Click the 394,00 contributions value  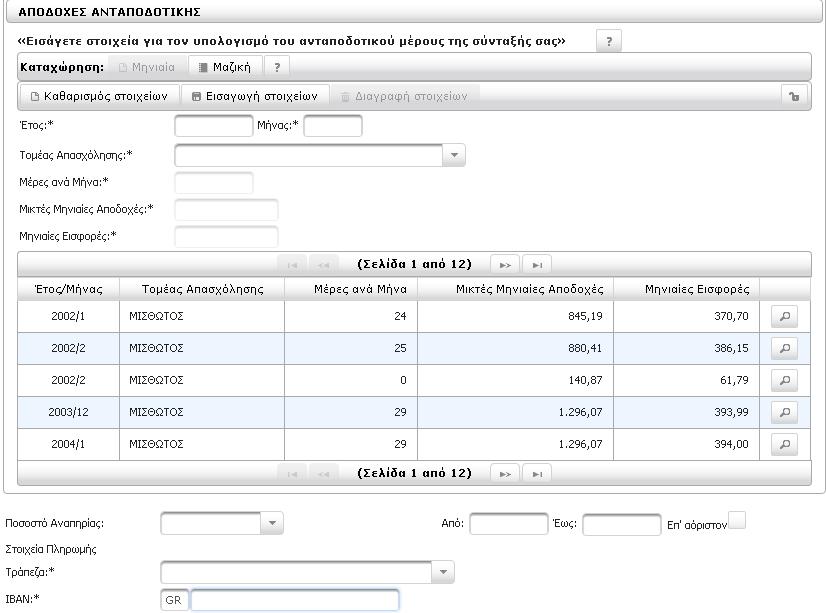(x=732, y=444)
